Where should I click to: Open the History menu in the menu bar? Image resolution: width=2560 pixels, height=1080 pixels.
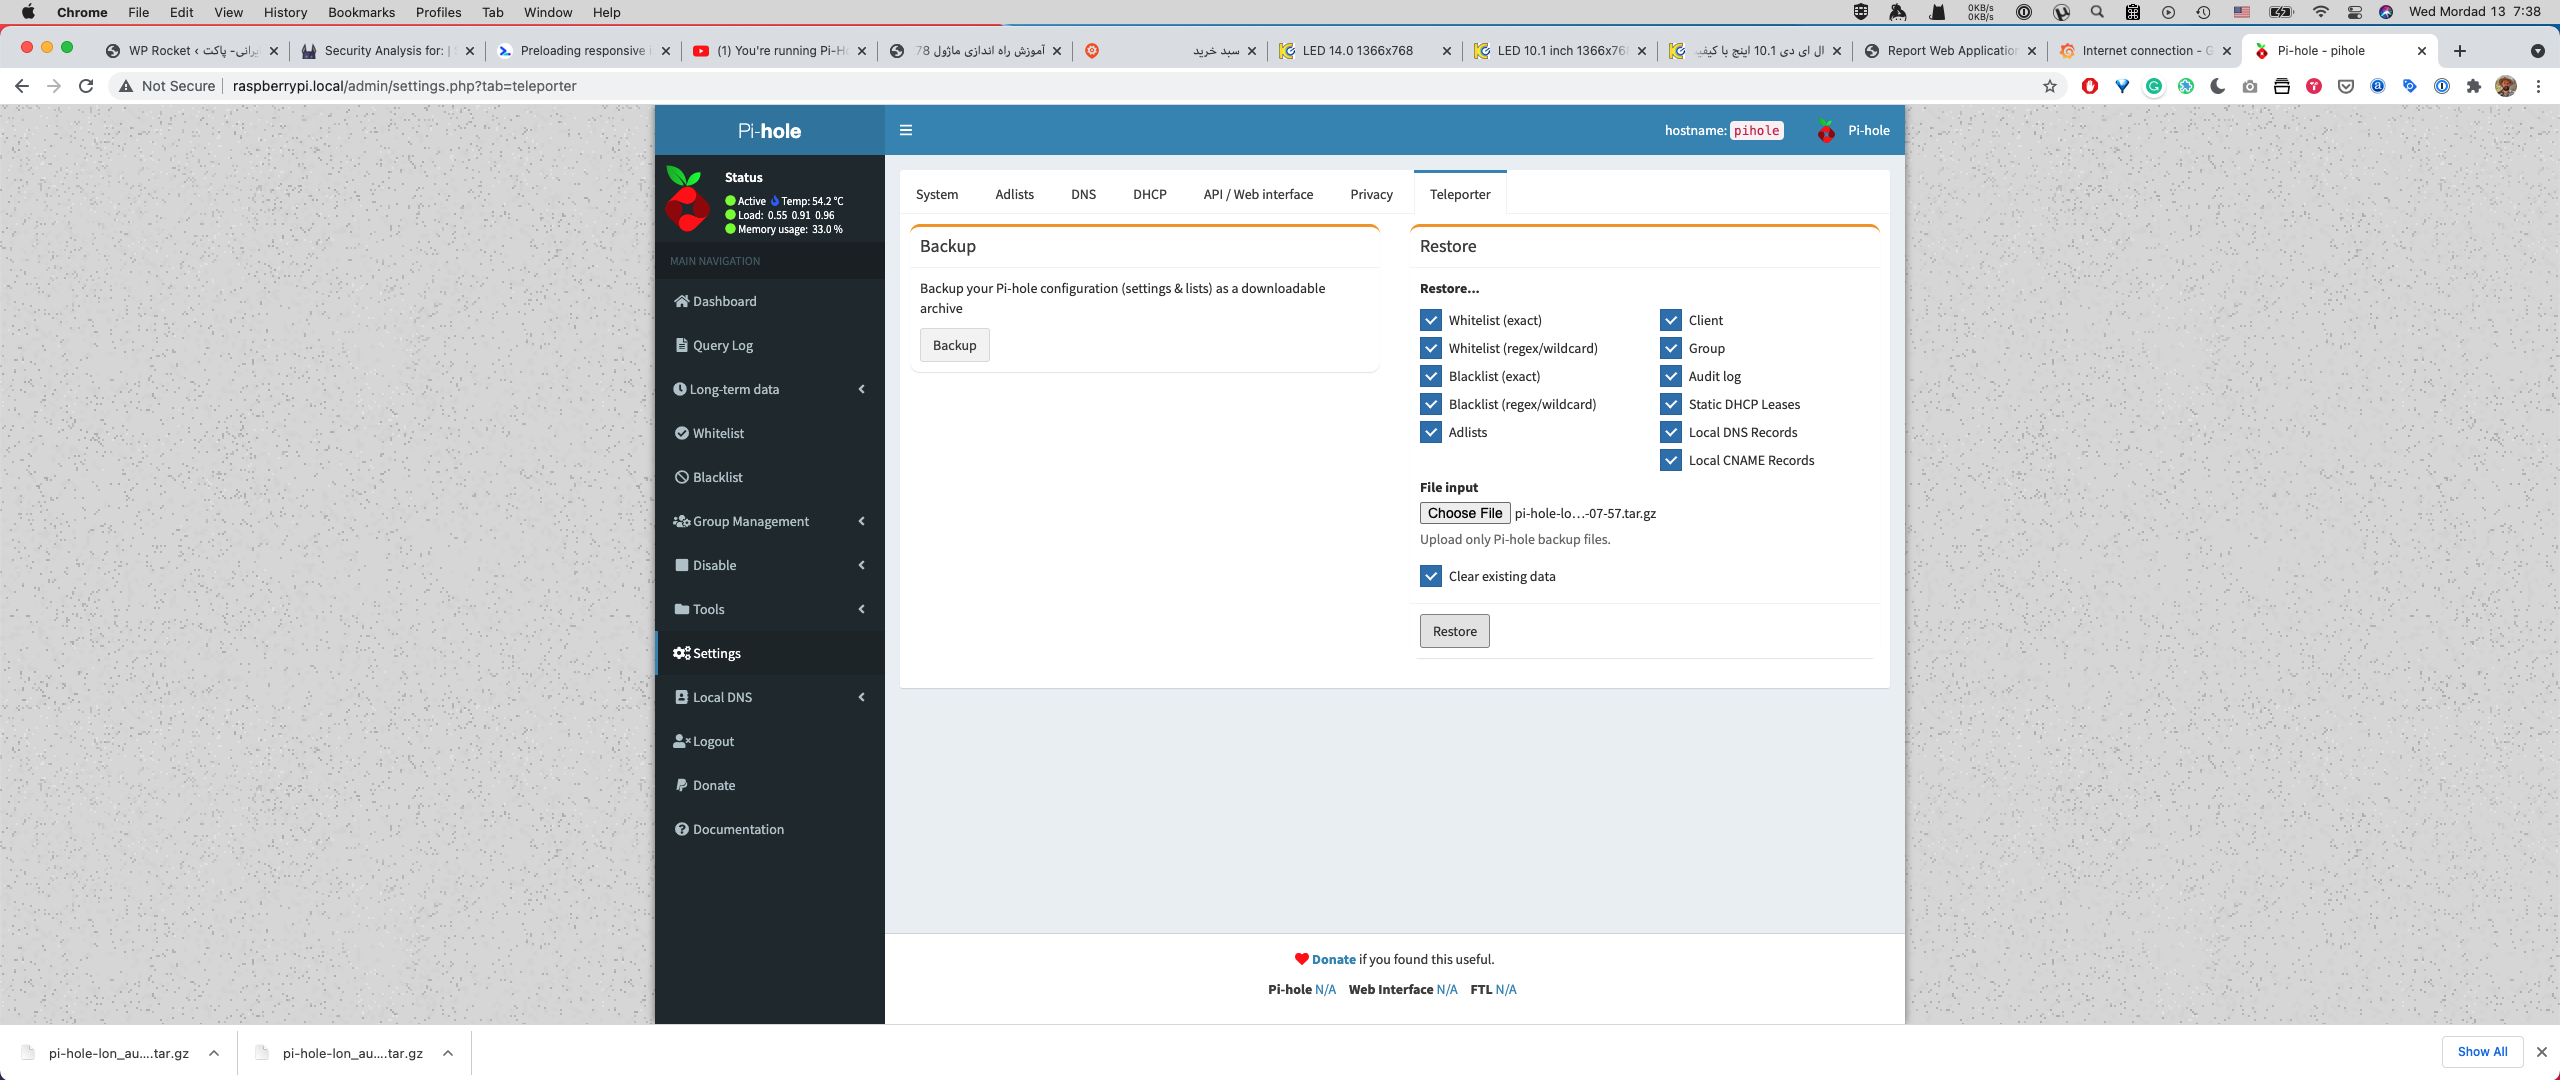click(x=285, y=12)
